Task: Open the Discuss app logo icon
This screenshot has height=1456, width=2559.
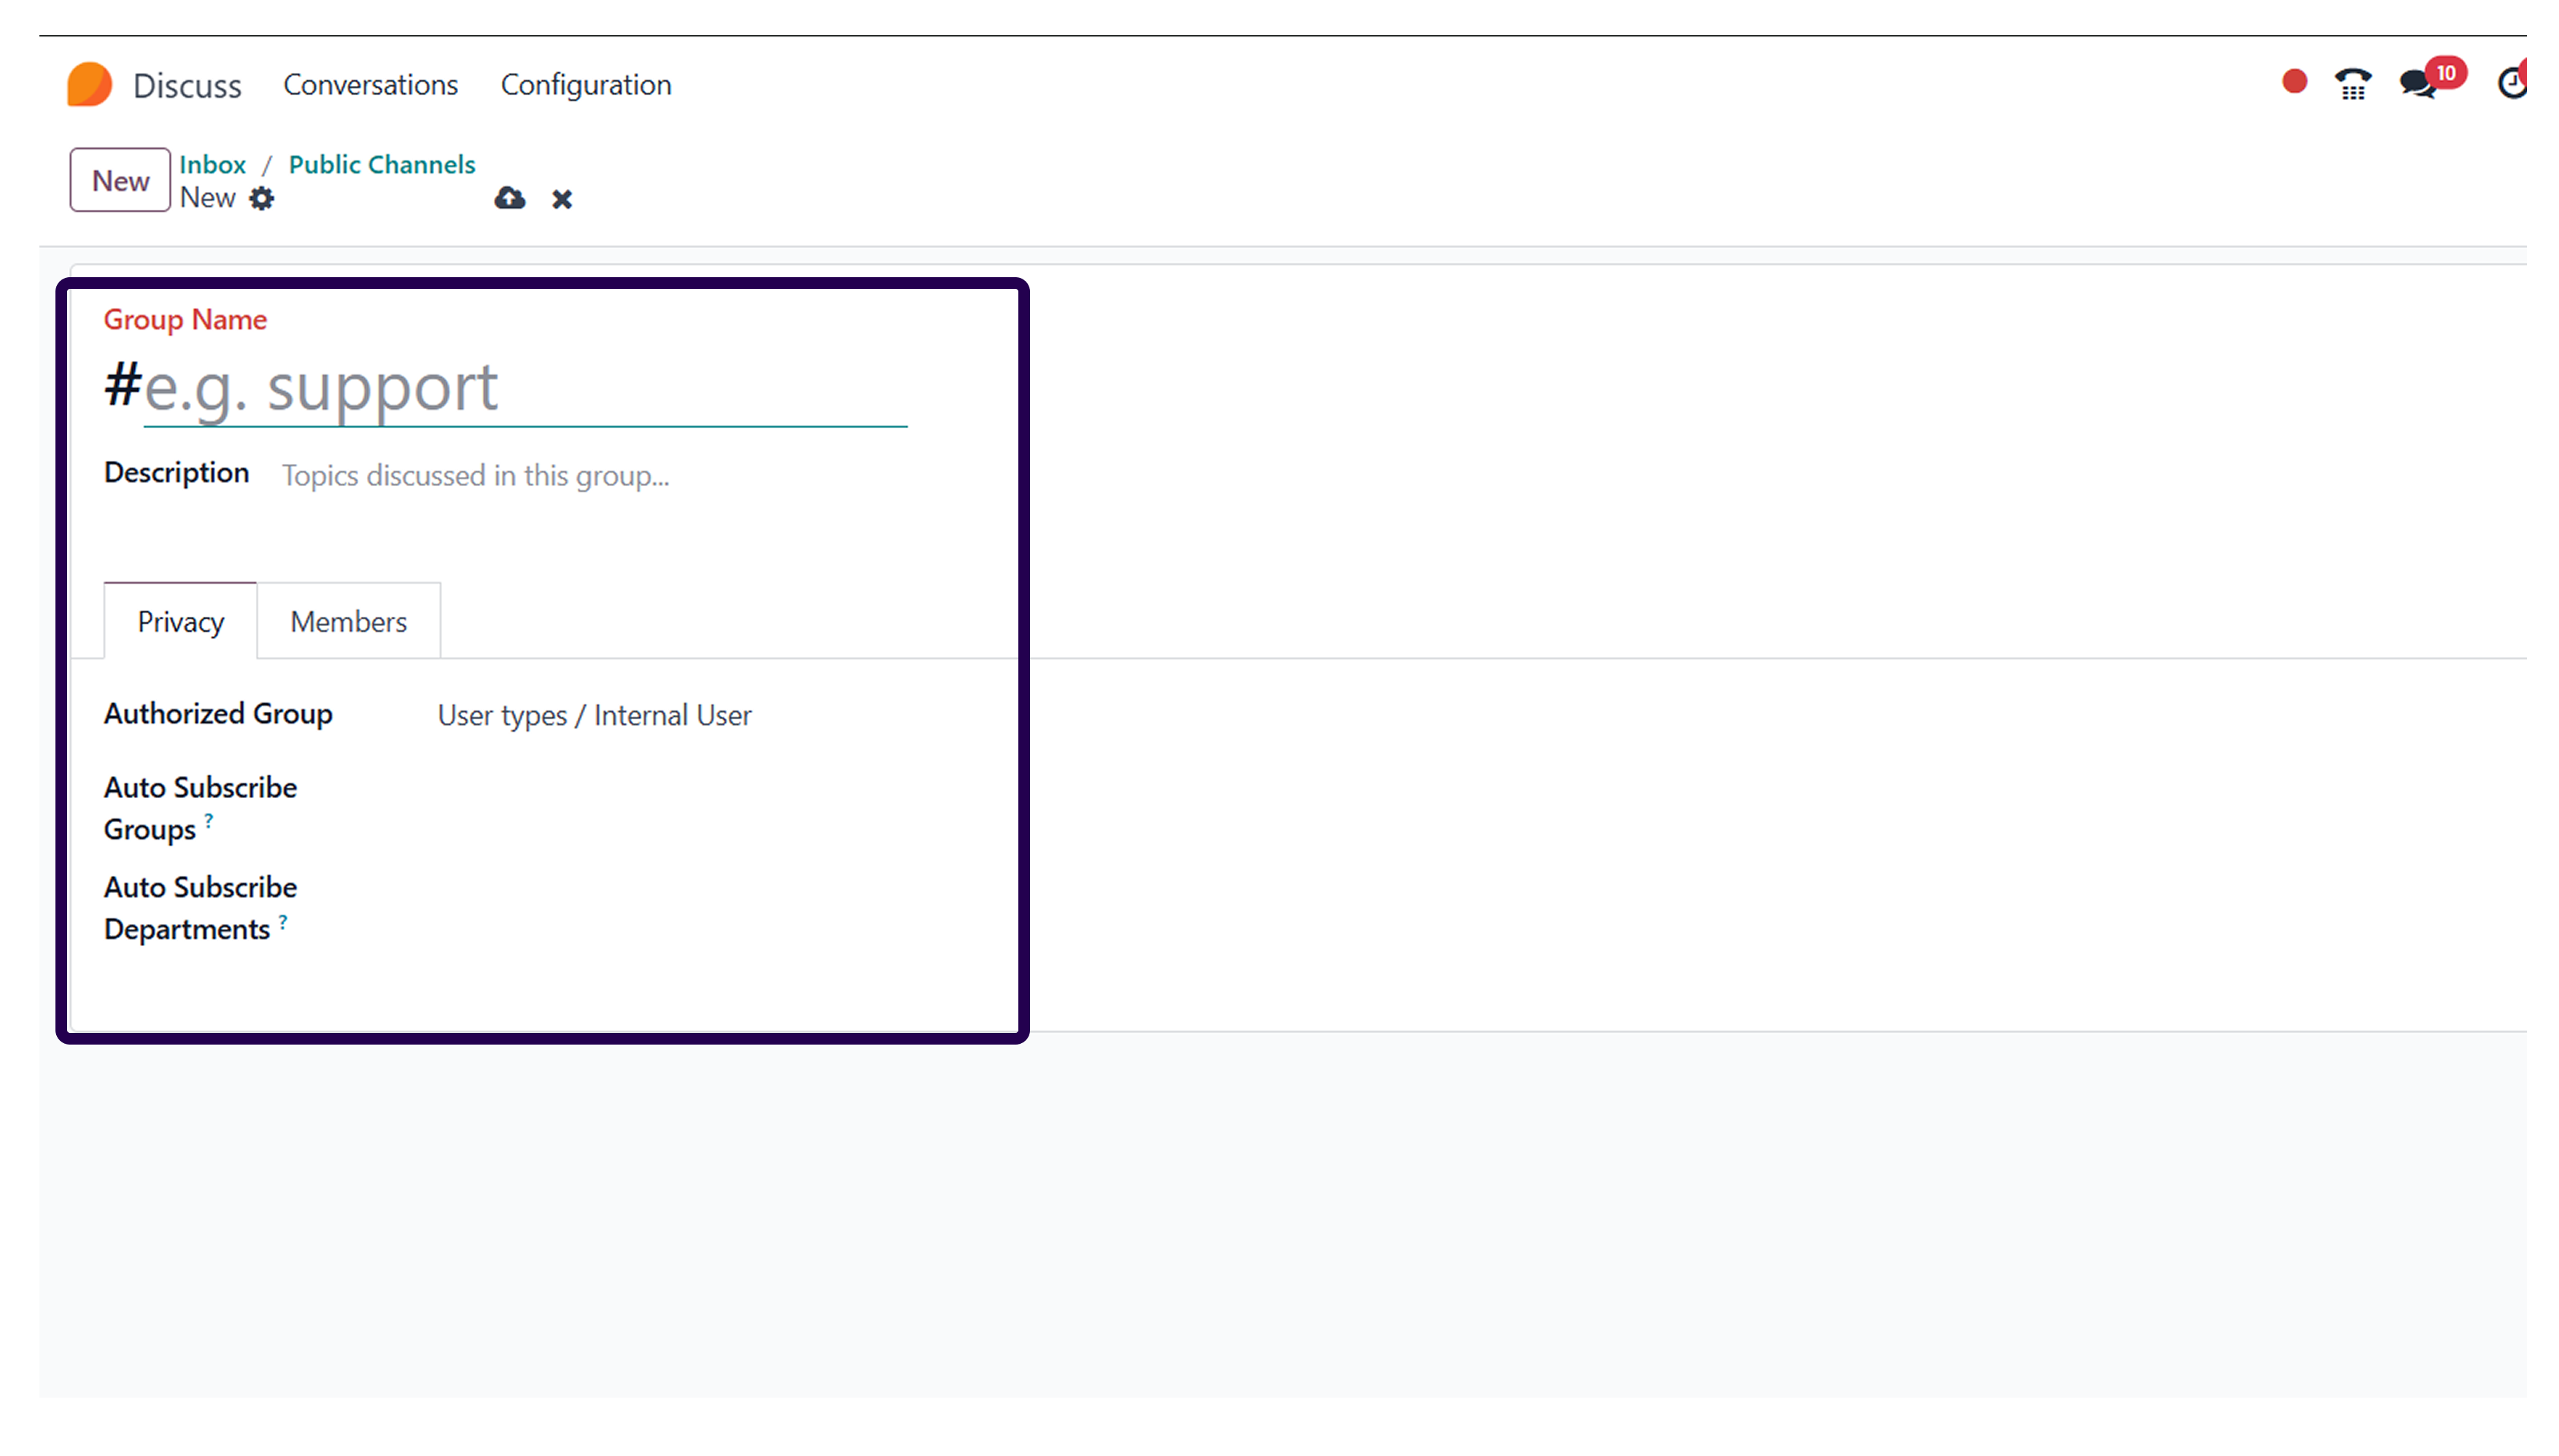Action: 89,85
